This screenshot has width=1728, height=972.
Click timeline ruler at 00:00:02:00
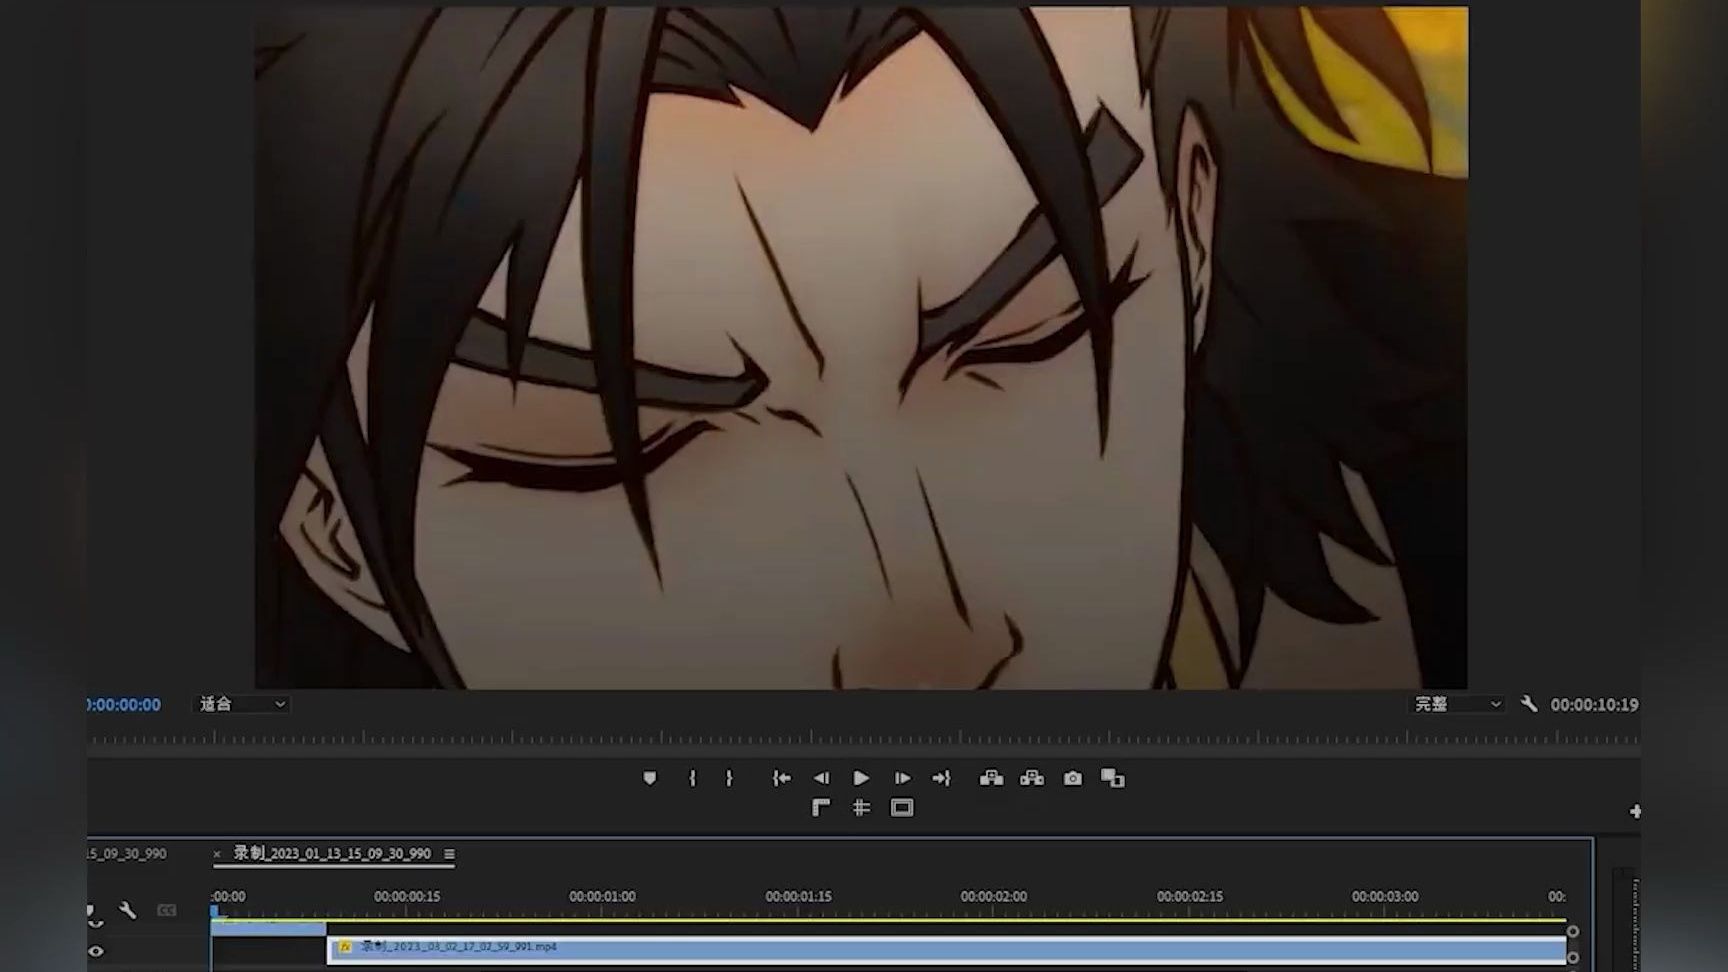coord(993,897)
